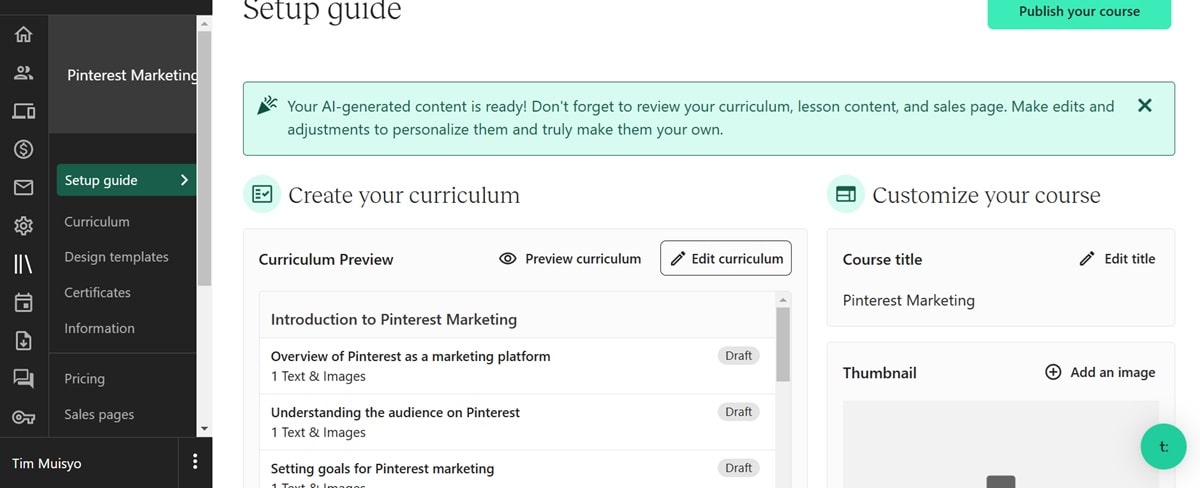Click the pencil icon beside Edit title

coord(1087,258)
